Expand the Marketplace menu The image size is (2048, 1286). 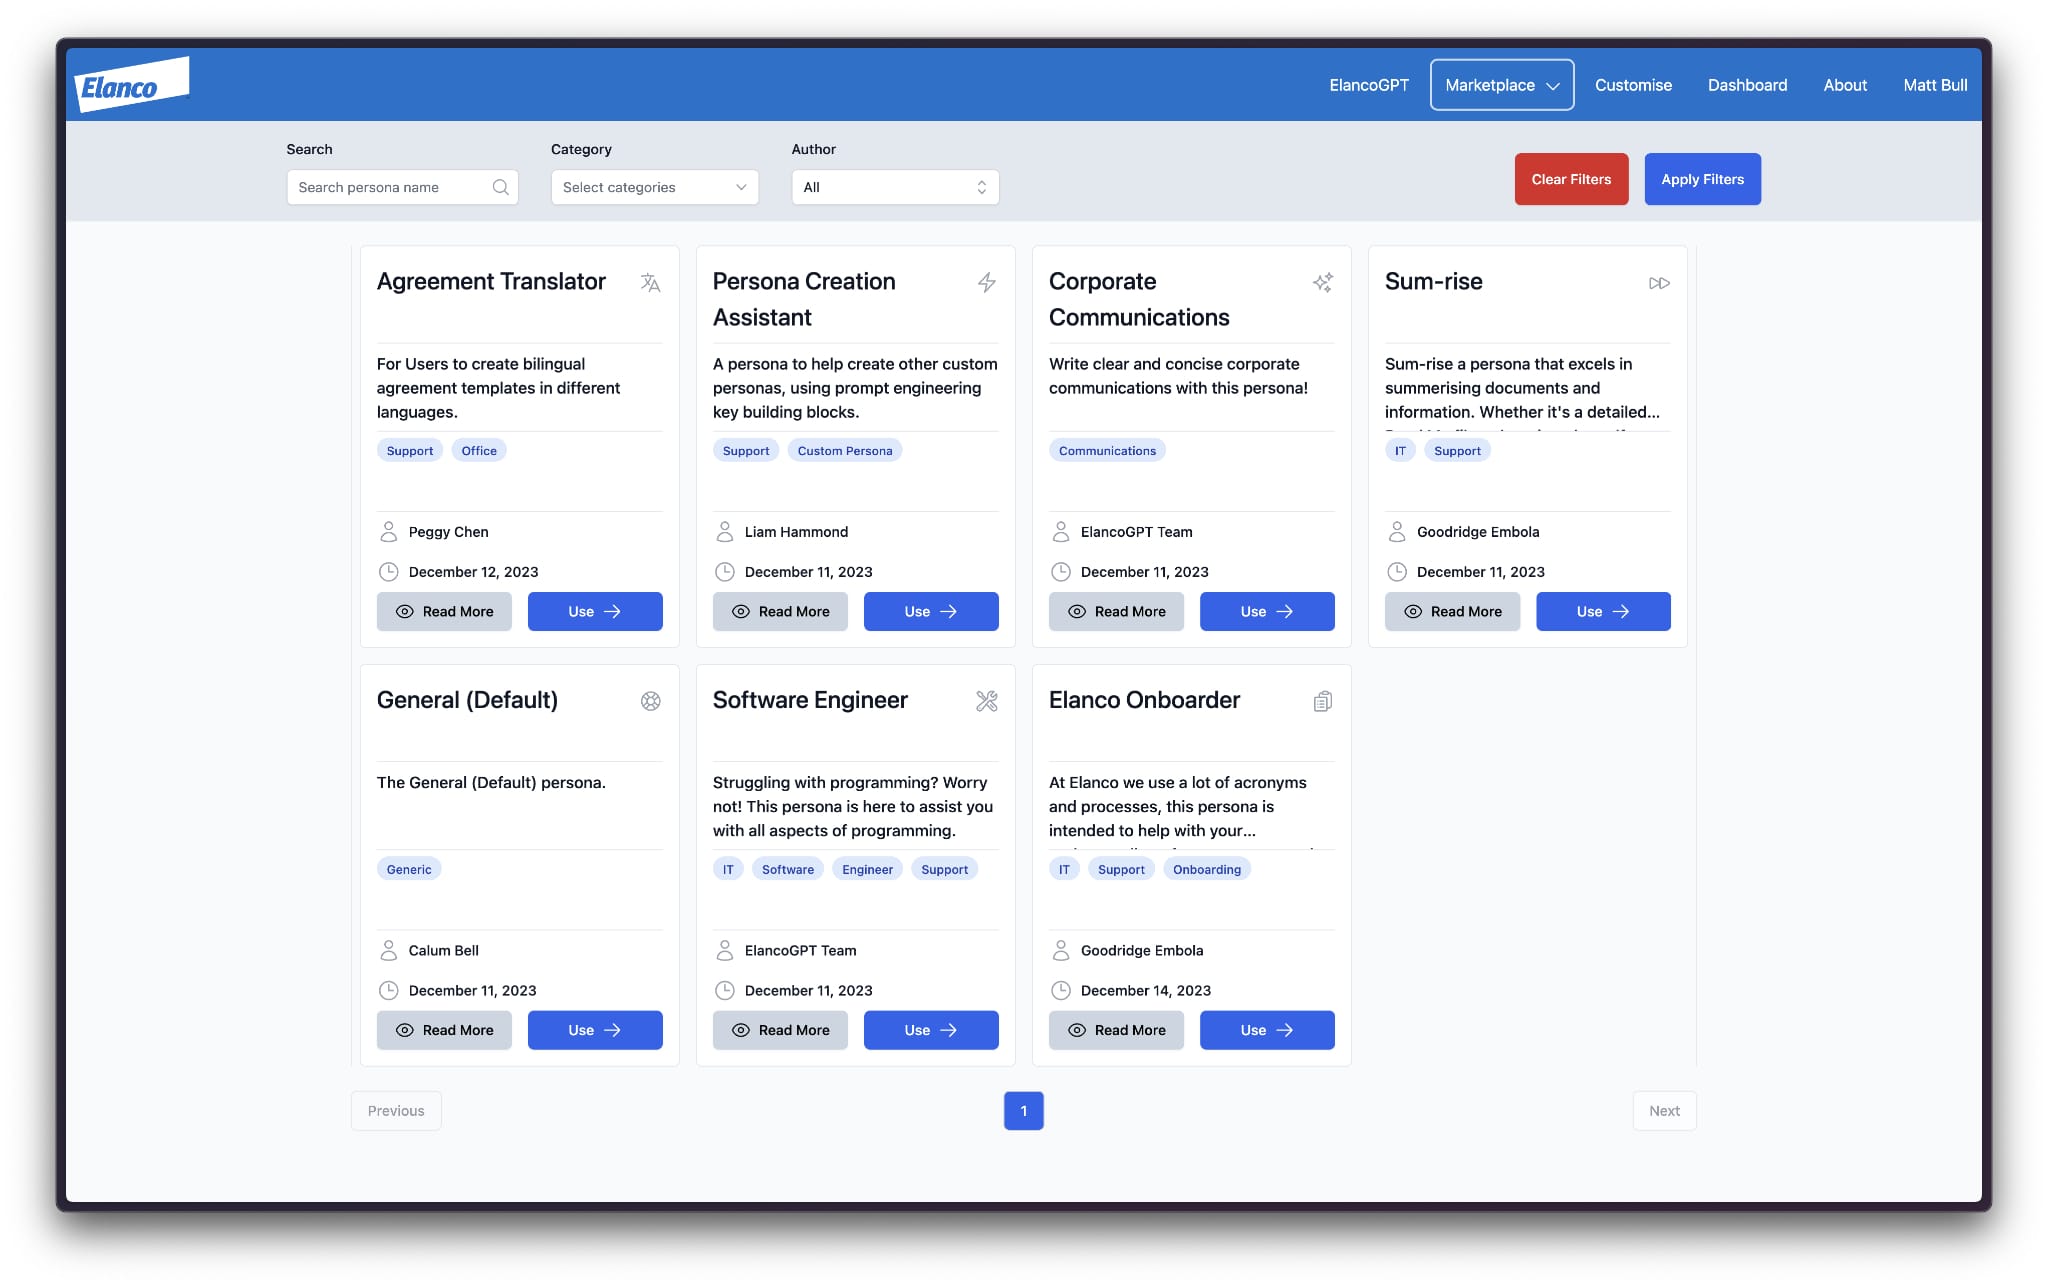pos(1501,85)
